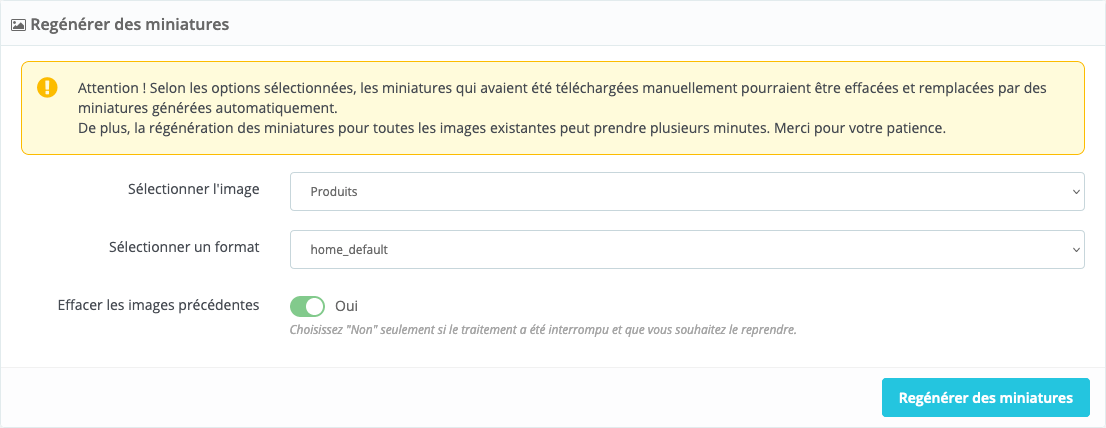Open the format dropdown showing home_default
Viewport: 1106px width, 428px height.
coord(687,249)
